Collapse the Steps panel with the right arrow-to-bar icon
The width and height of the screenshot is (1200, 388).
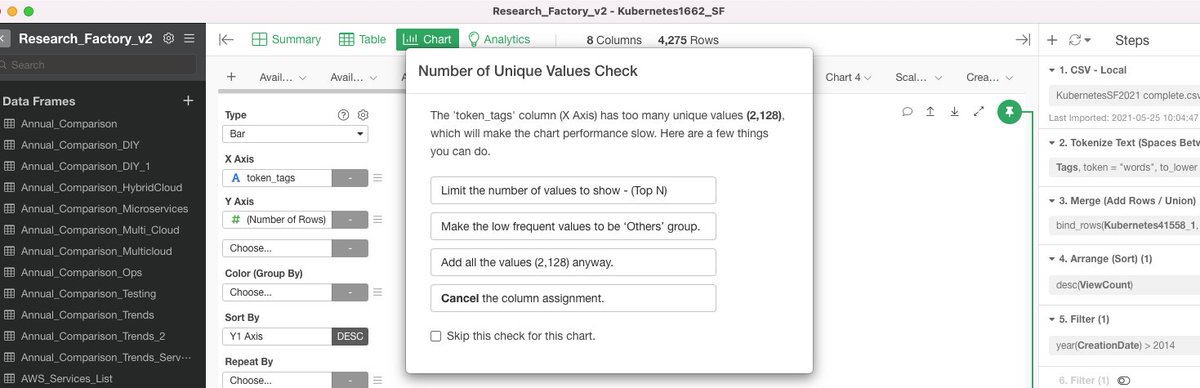(1022, 40)
